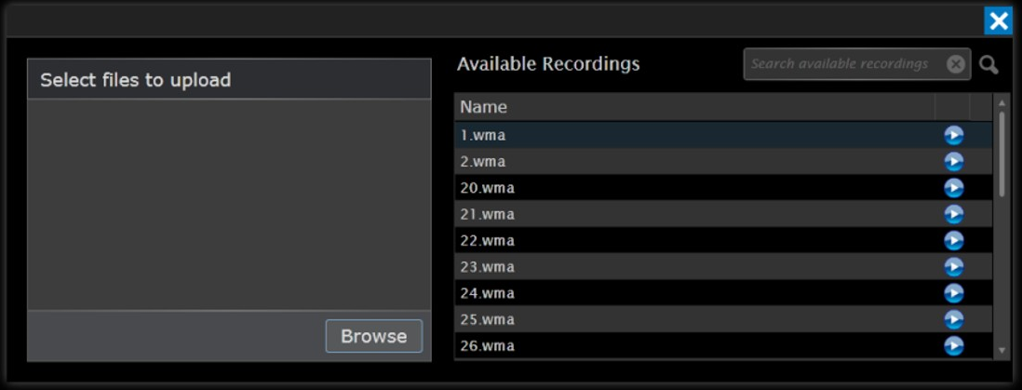
Task: Play the 24.wma recording
Action: click(954, 293)
